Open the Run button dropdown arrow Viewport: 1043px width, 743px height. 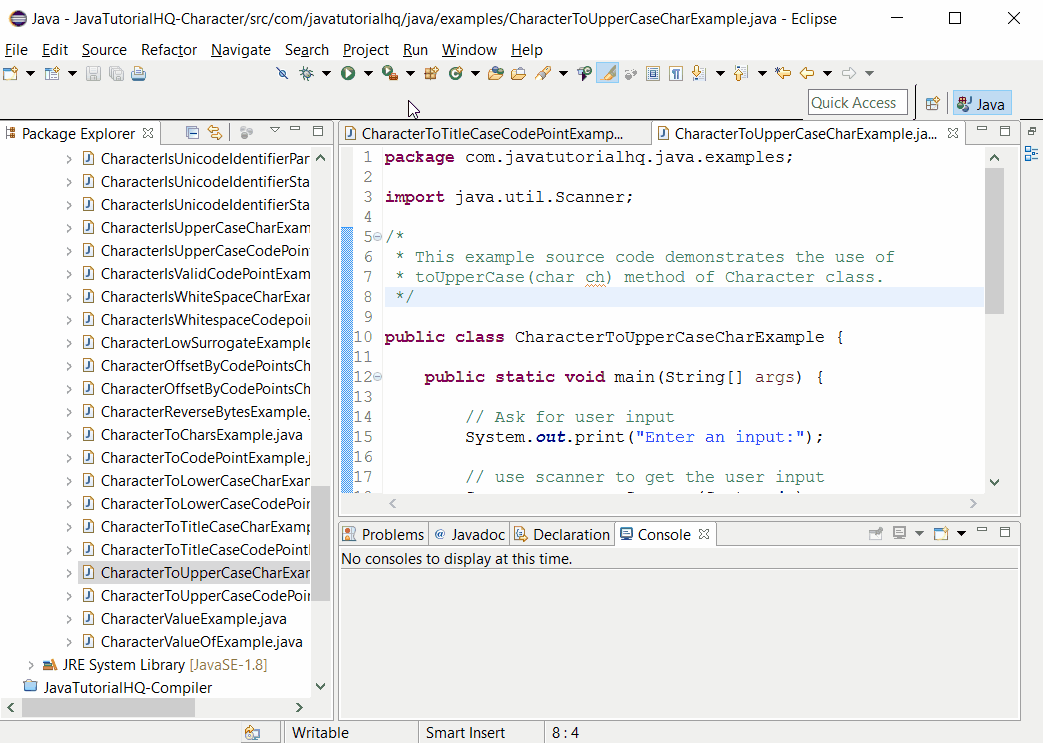pyautogui.click(x=366, y=73)
